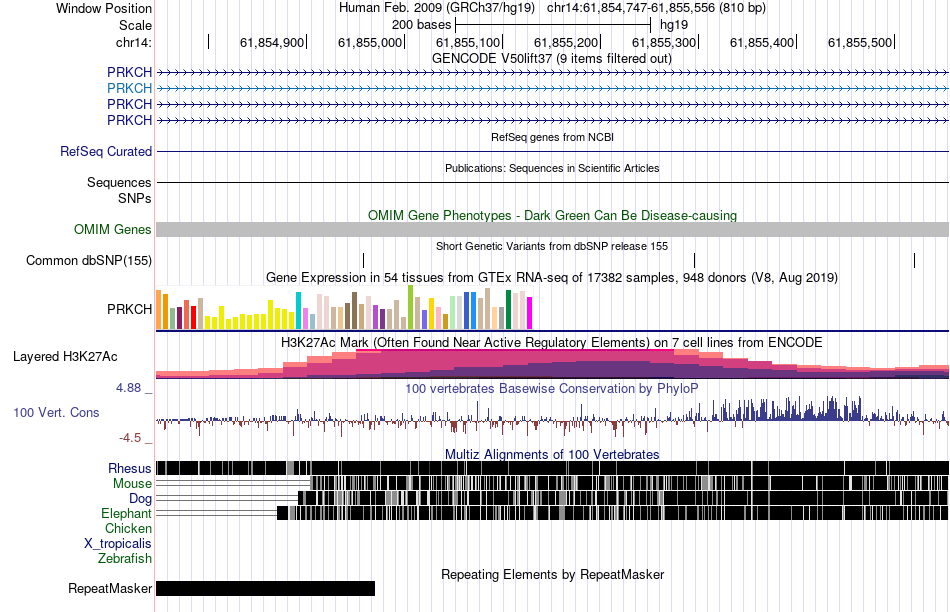The image size is (950, 612).
Task: Click the light-blue PRKCH transcript label
Action: tap(129, 88)
